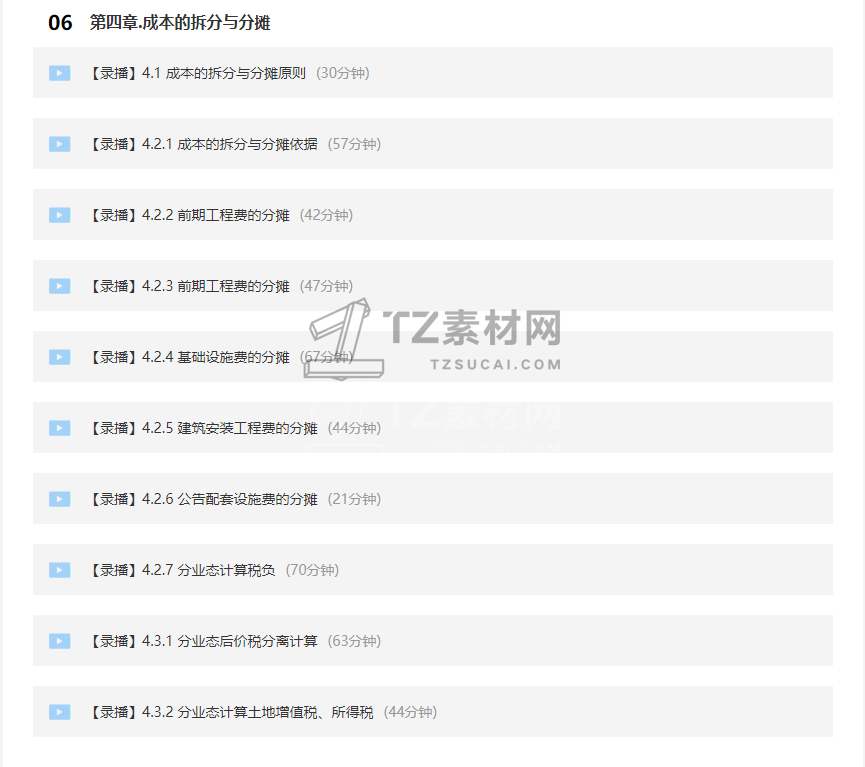The image size is (865, 767).
Task: Click the (57分钟) duration of lesson 4.2.1
Action: tap(354, 144)
